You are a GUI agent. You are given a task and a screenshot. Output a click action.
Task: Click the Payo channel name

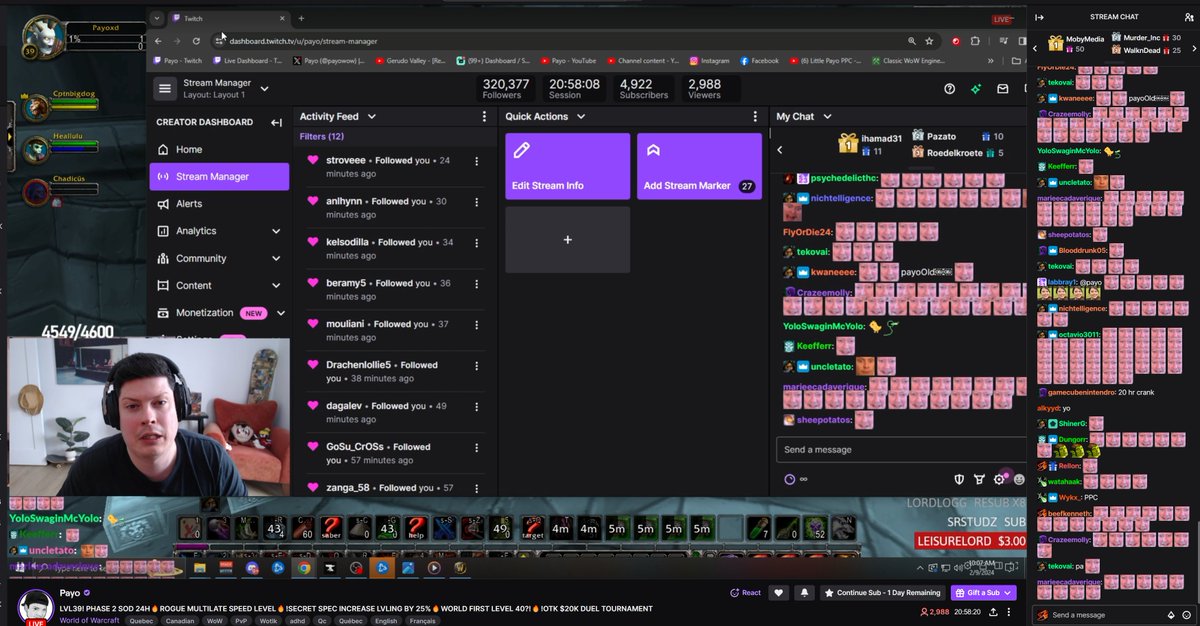tap(70, 593)
